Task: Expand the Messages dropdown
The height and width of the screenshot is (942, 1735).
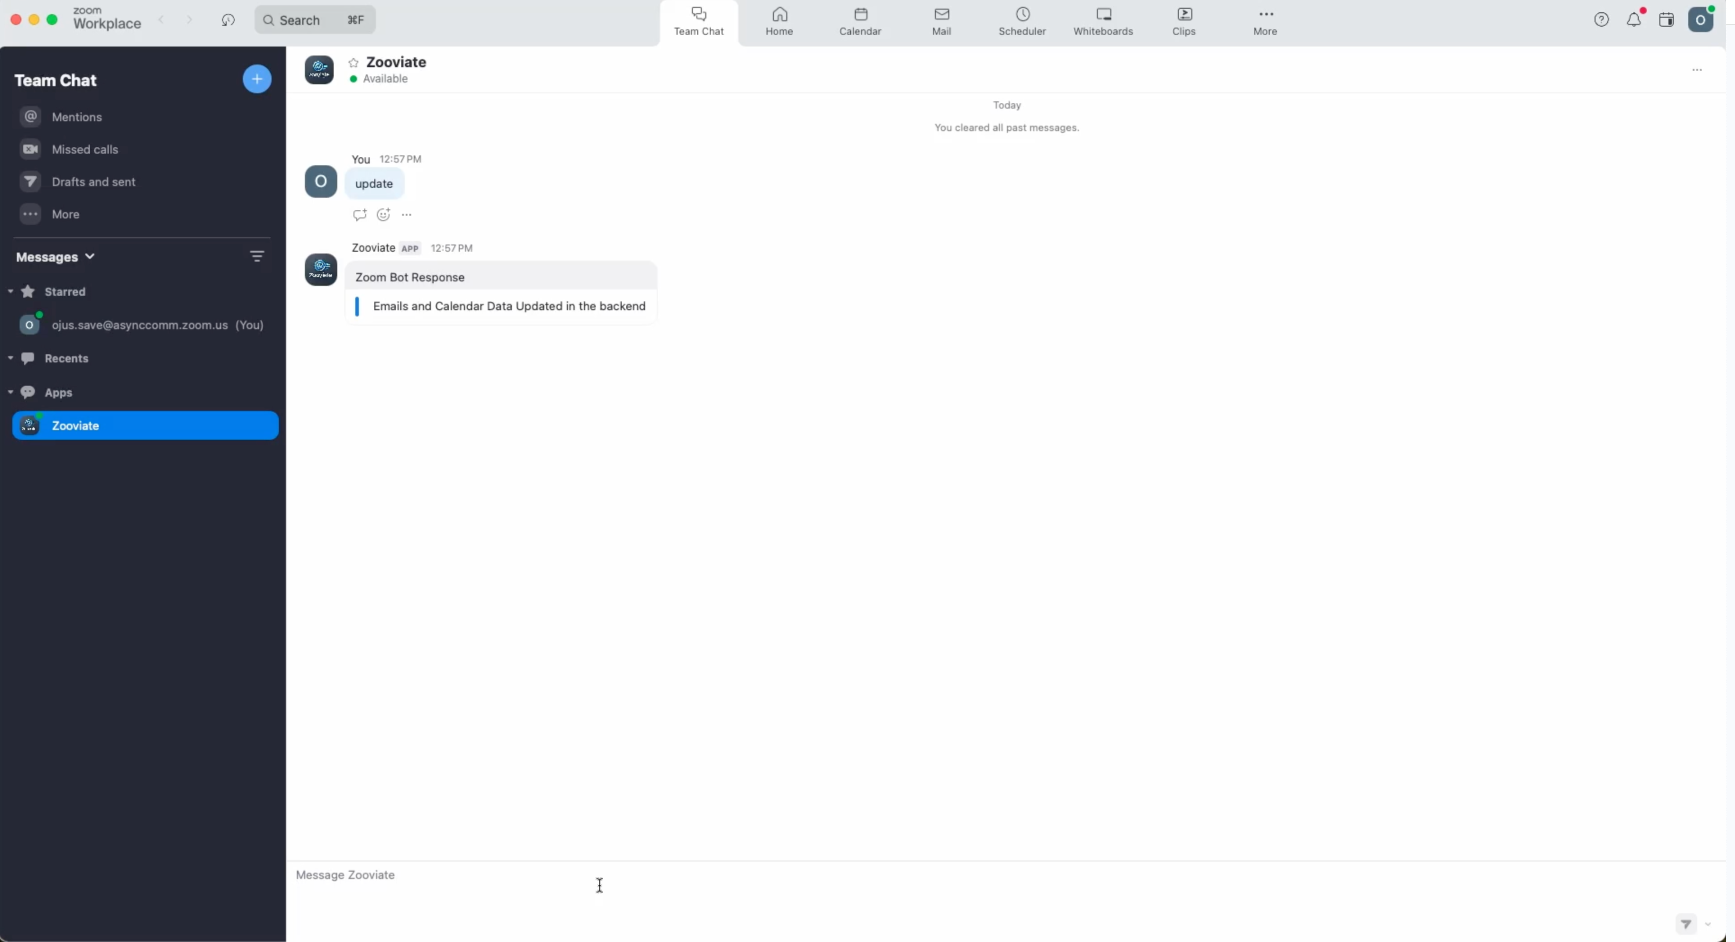Action: (91, 257)
